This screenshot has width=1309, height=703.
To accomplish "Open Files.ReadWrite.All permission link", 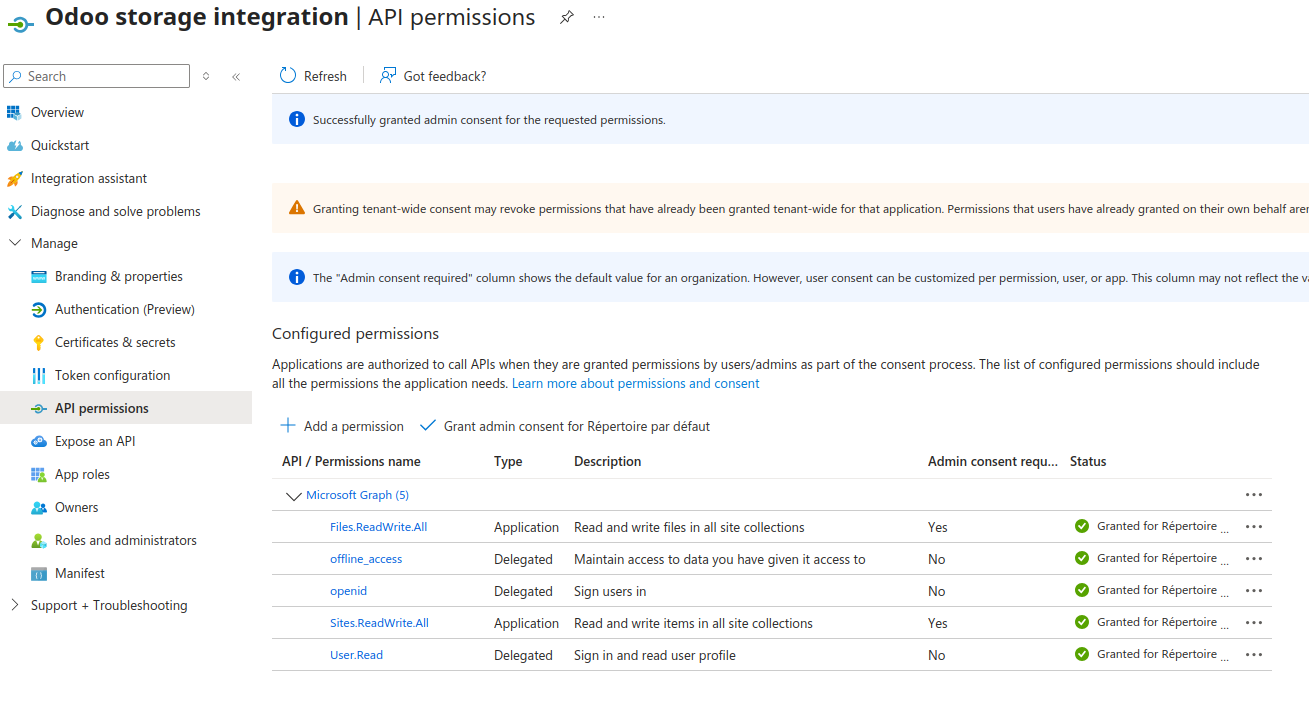I will (x=378, y=527).
